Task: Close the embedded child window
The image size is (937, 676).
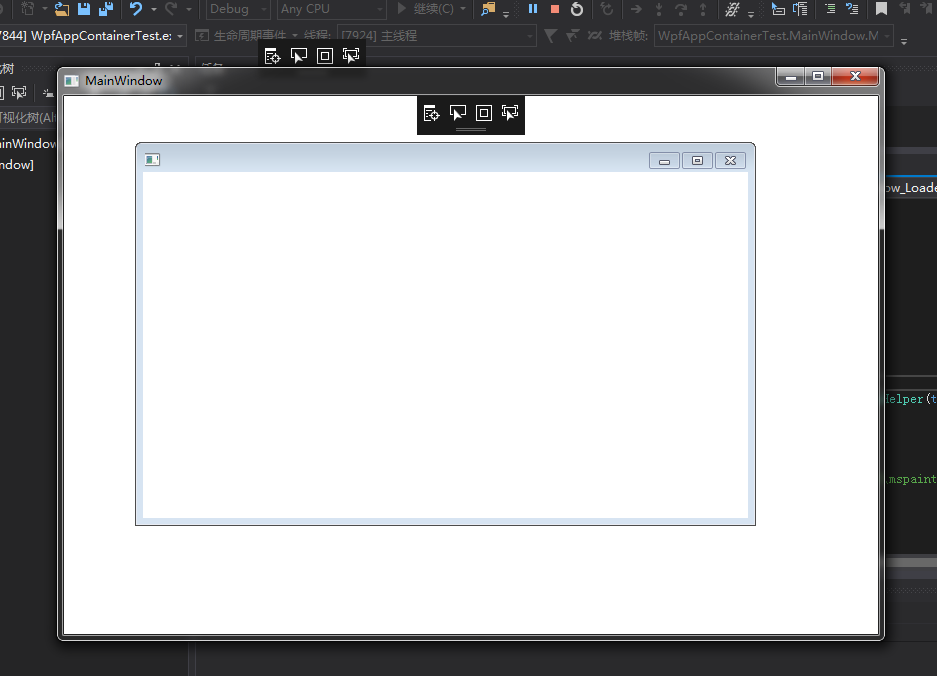Action: point(730,161)
